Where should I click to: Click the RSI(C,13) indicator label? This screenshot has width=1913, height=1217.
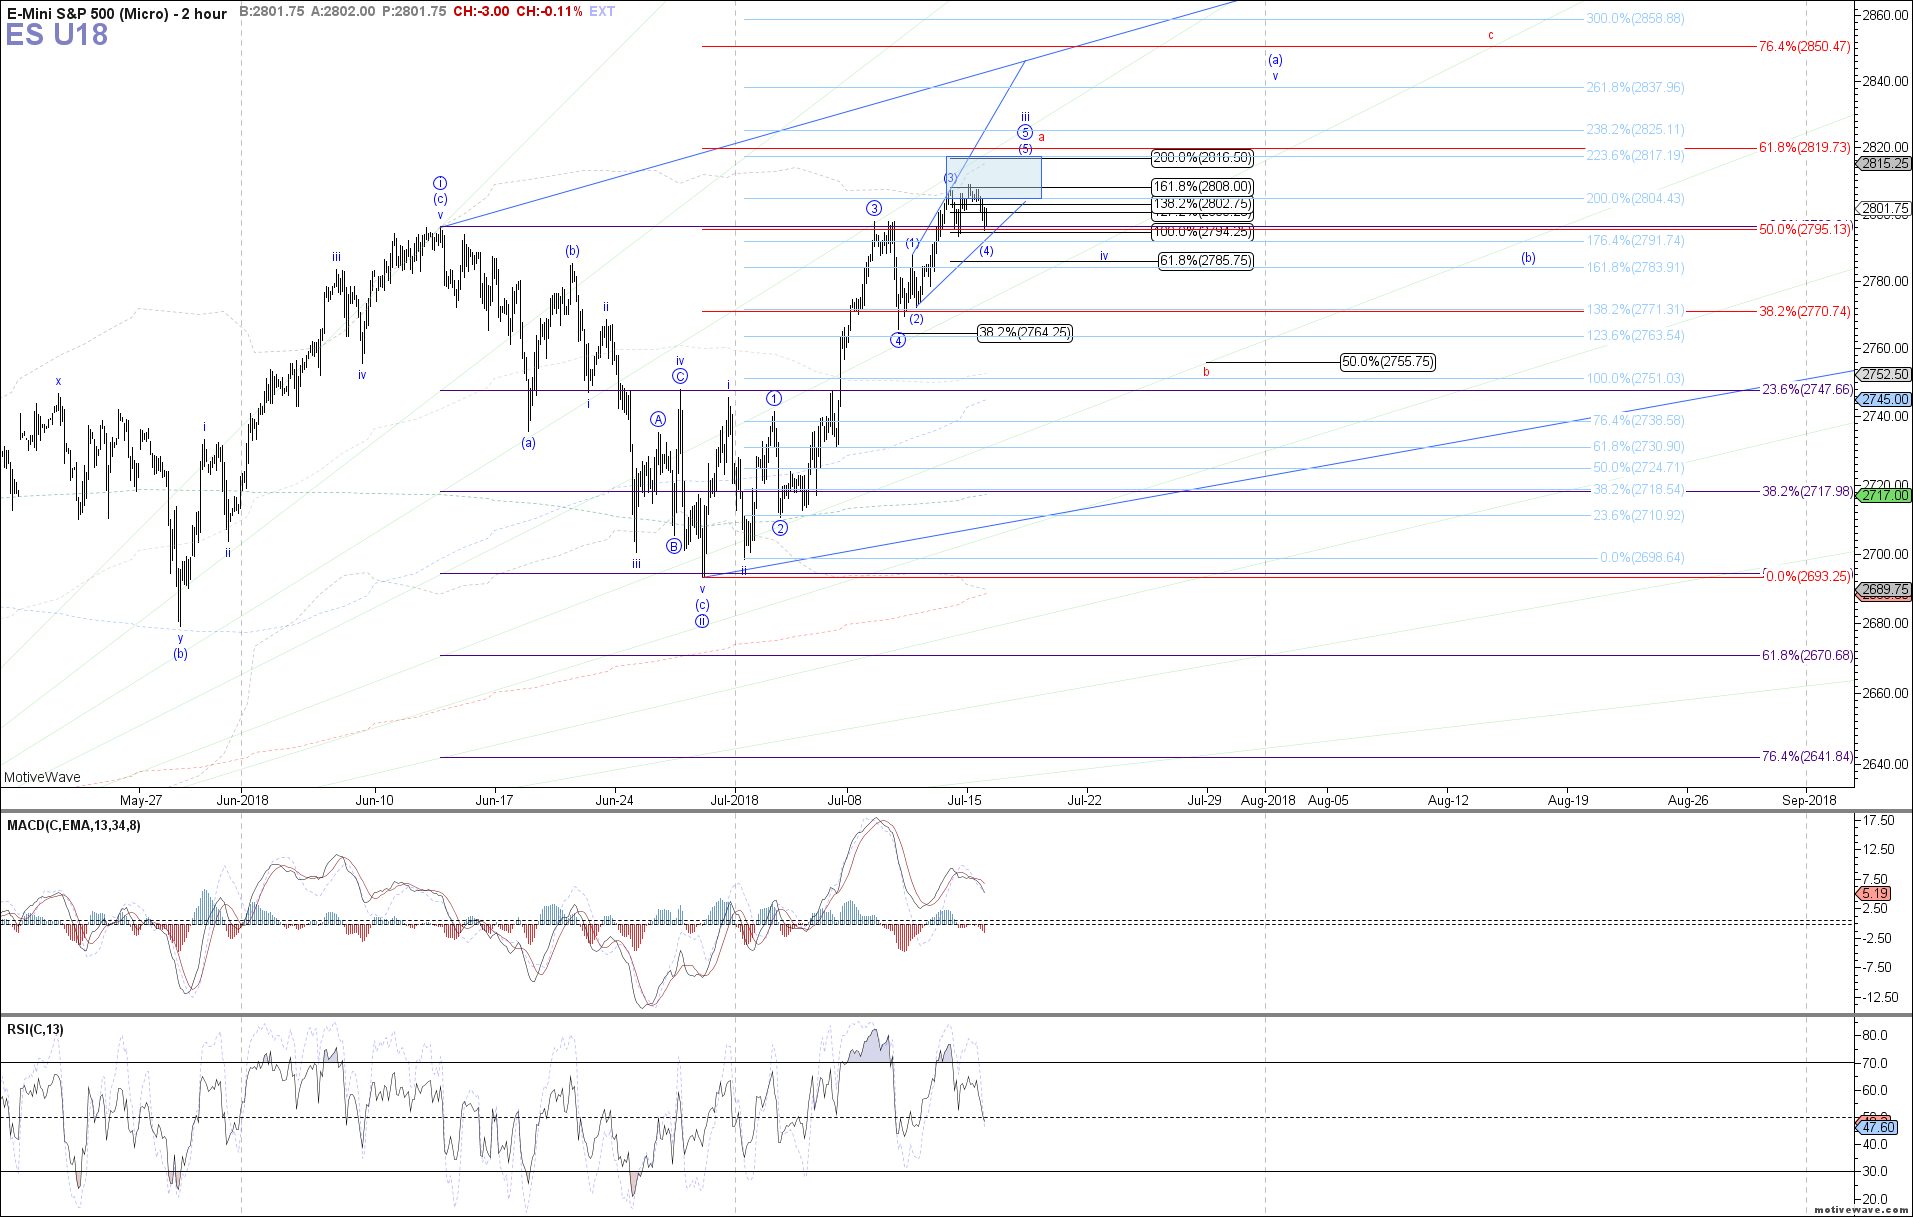pyautogui.click(x=35, y=1030)
